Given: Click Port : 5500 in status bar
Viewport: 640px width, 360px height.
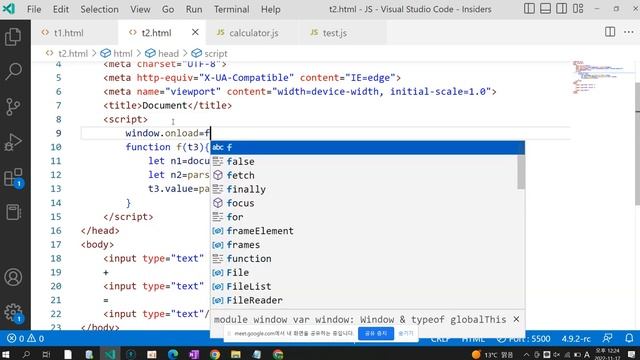Looking at the screenshot, I should pos(524,338).
